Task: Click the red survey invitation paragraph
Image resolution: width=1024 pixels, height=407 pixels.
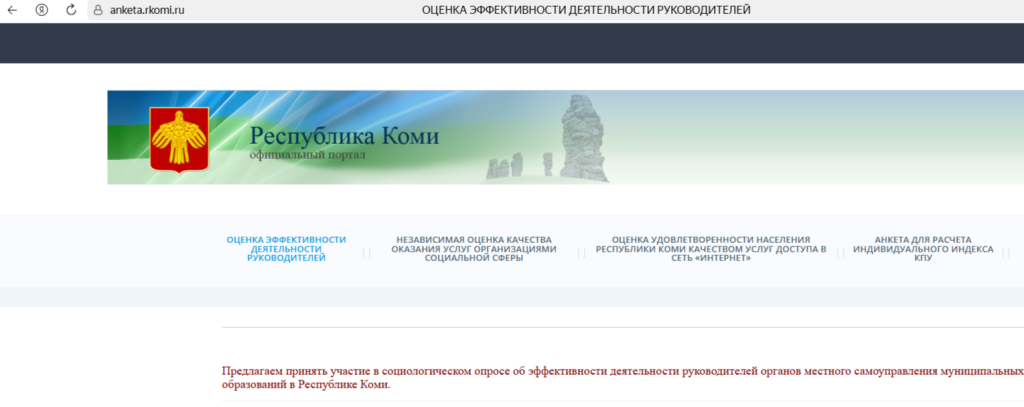Action: 620,377
